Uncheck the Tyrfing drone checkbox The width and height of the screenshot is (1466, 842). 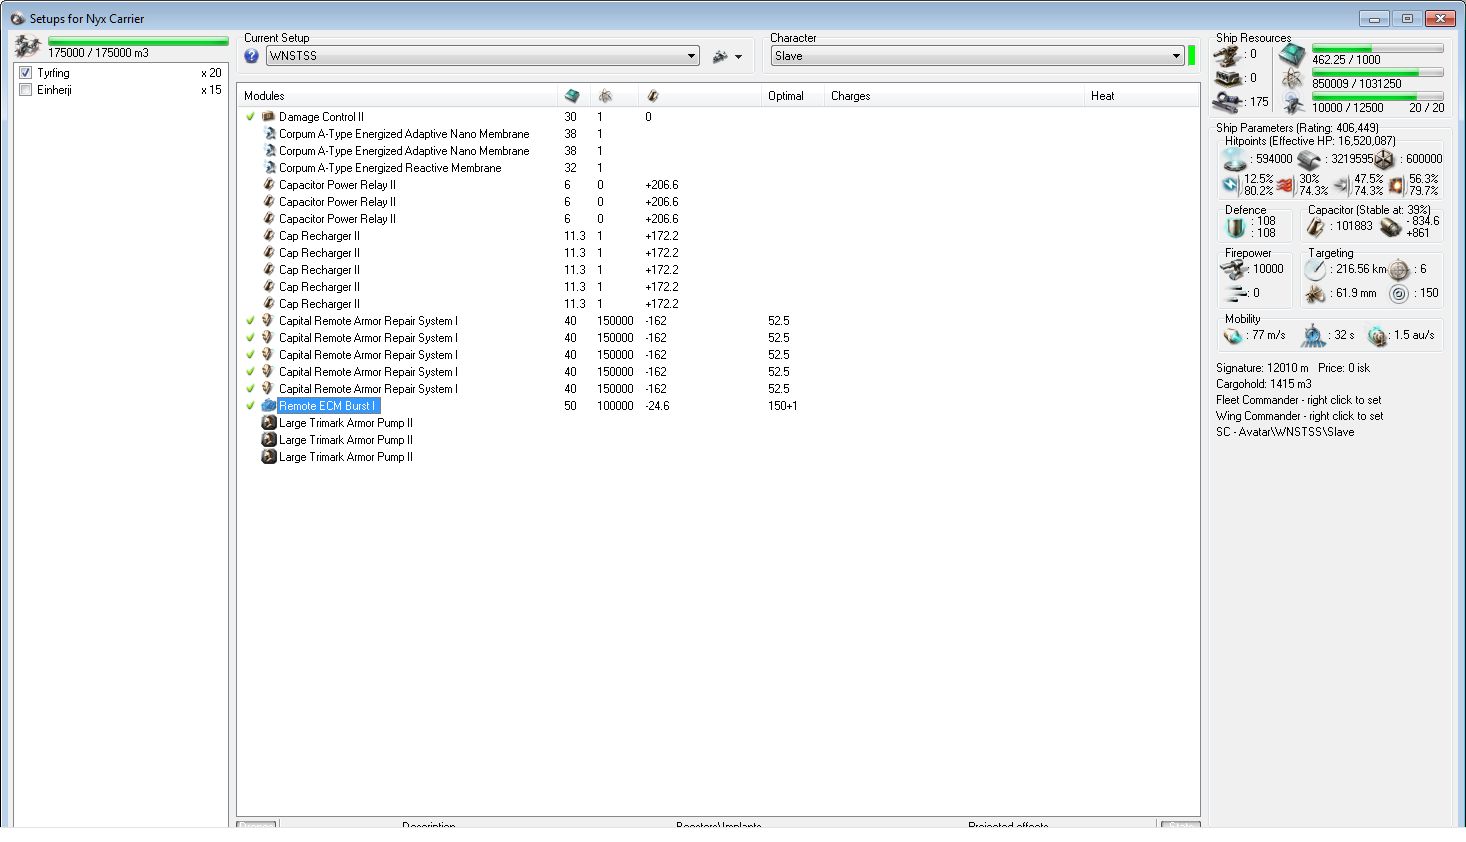26,73
